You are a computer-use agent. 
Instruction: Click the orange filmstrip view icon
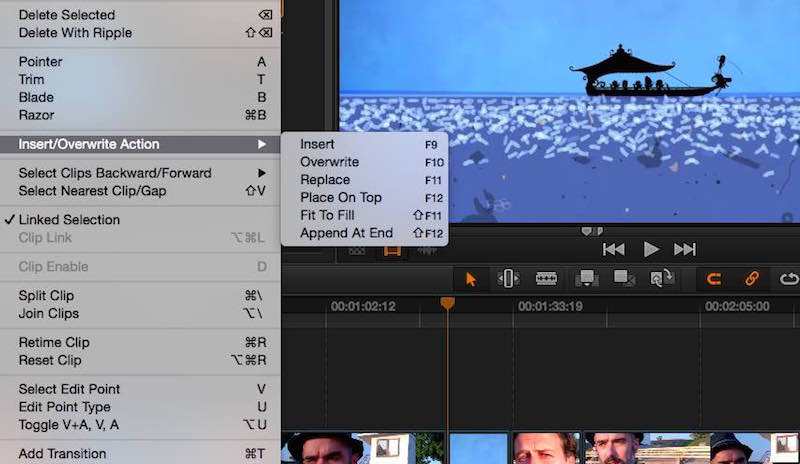tap(392, 251)
